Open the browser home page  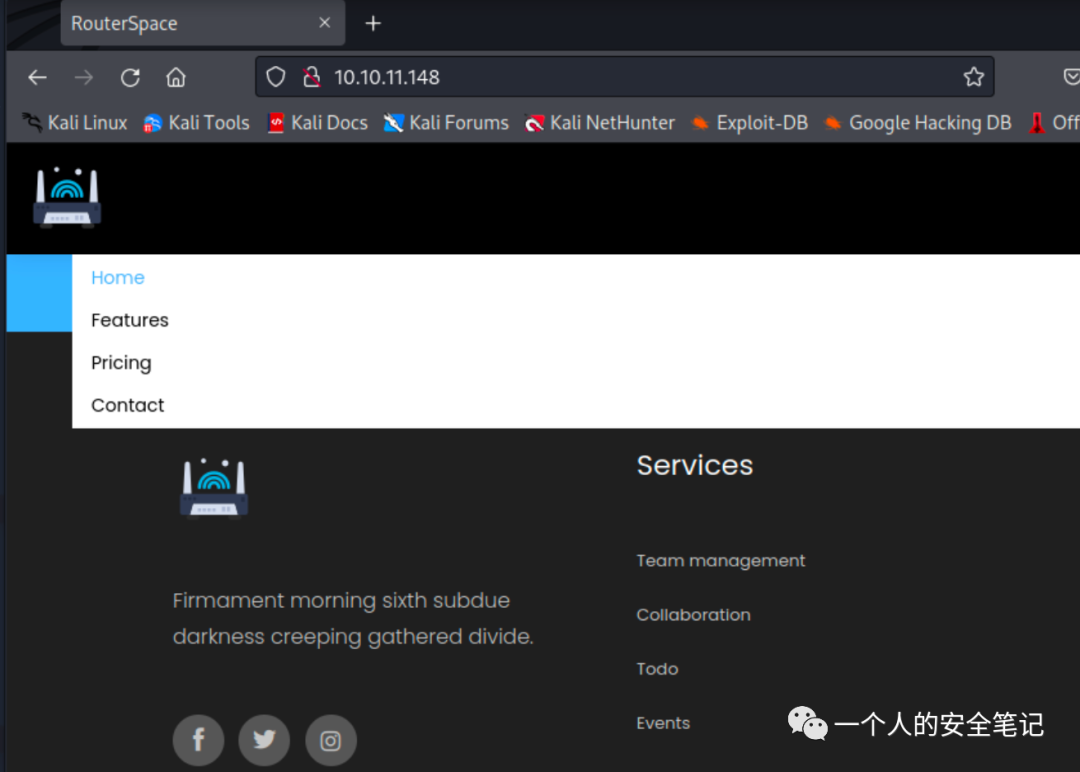click(176, 77)
